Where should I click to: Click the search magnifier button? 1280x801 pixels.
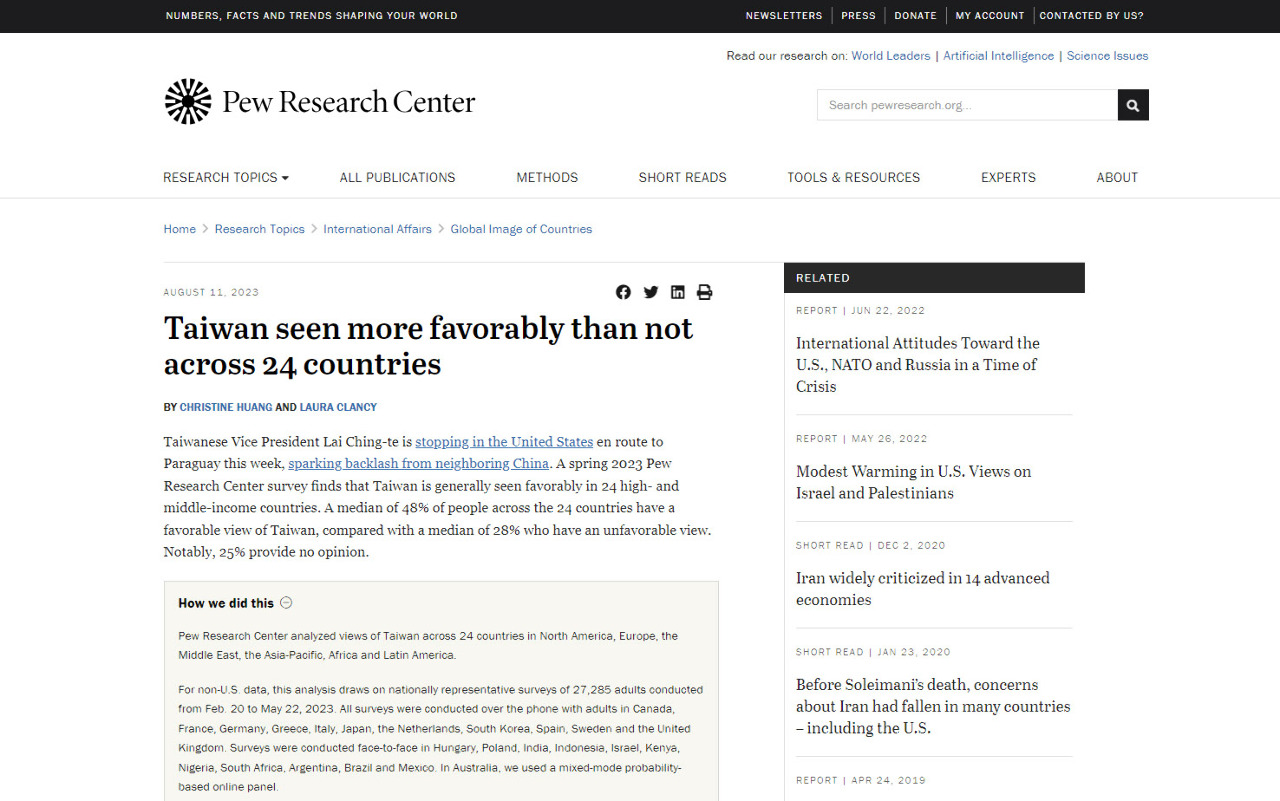pyautogui.click(x=1133, y=105)
